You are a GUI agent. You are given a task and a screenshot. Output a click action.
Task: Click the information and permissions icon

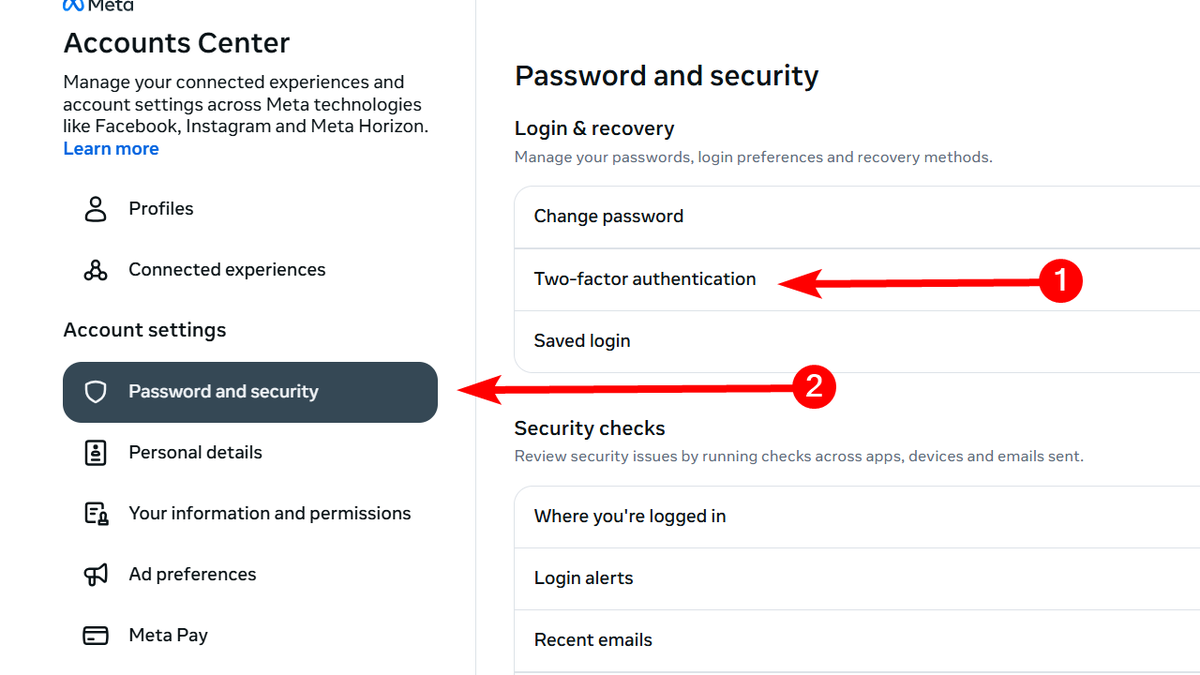pos(96,514)
